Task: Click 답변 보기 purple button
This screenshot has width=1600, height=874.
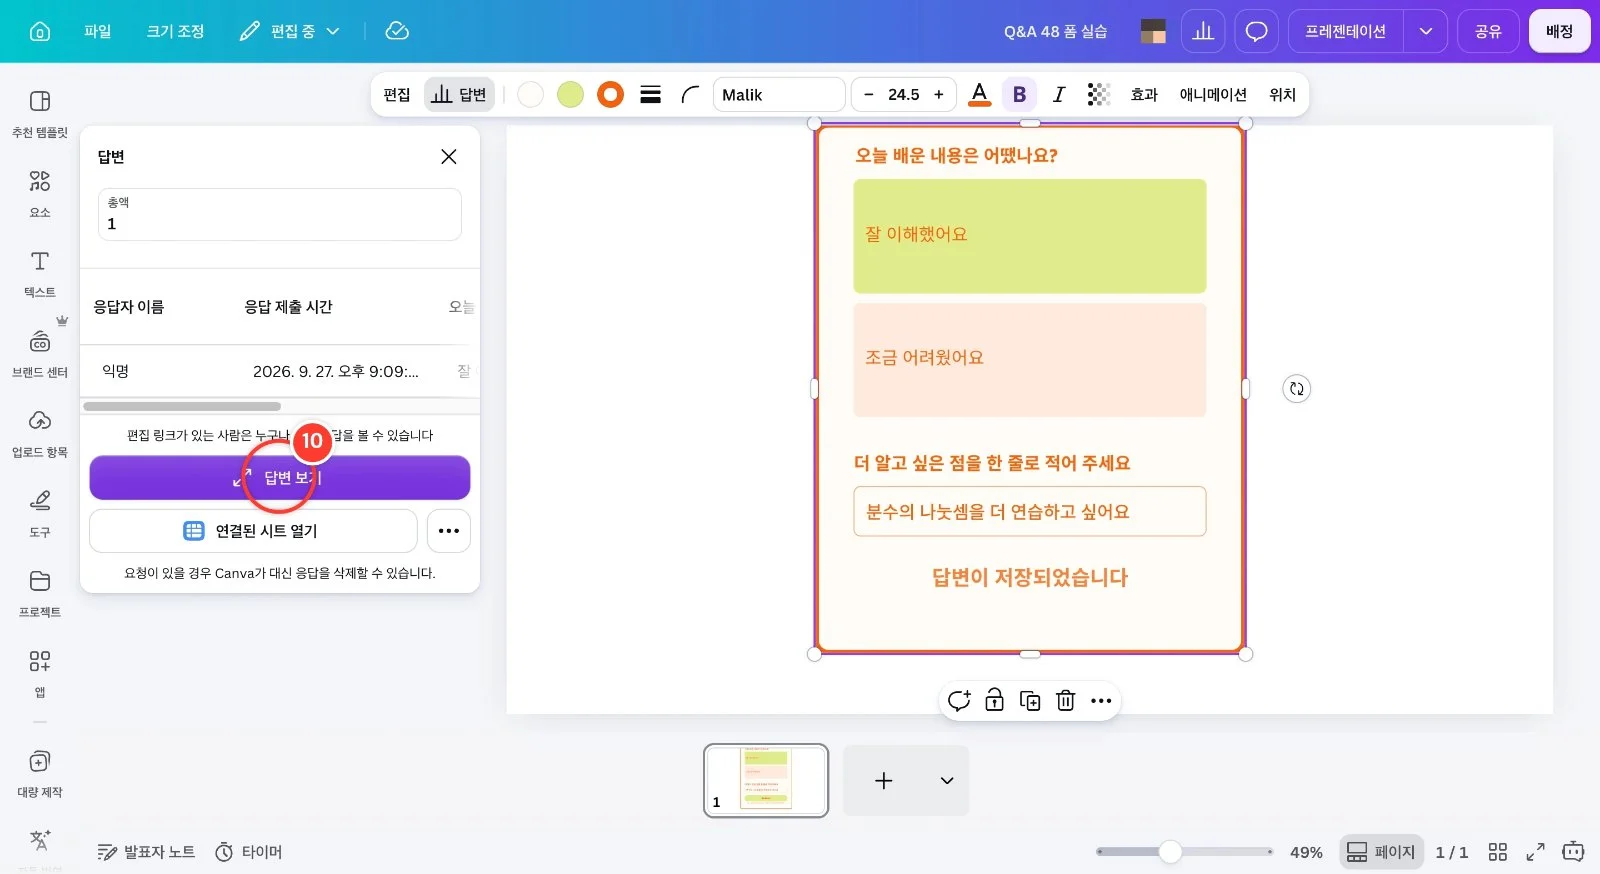Action: (x=280, y=478)
